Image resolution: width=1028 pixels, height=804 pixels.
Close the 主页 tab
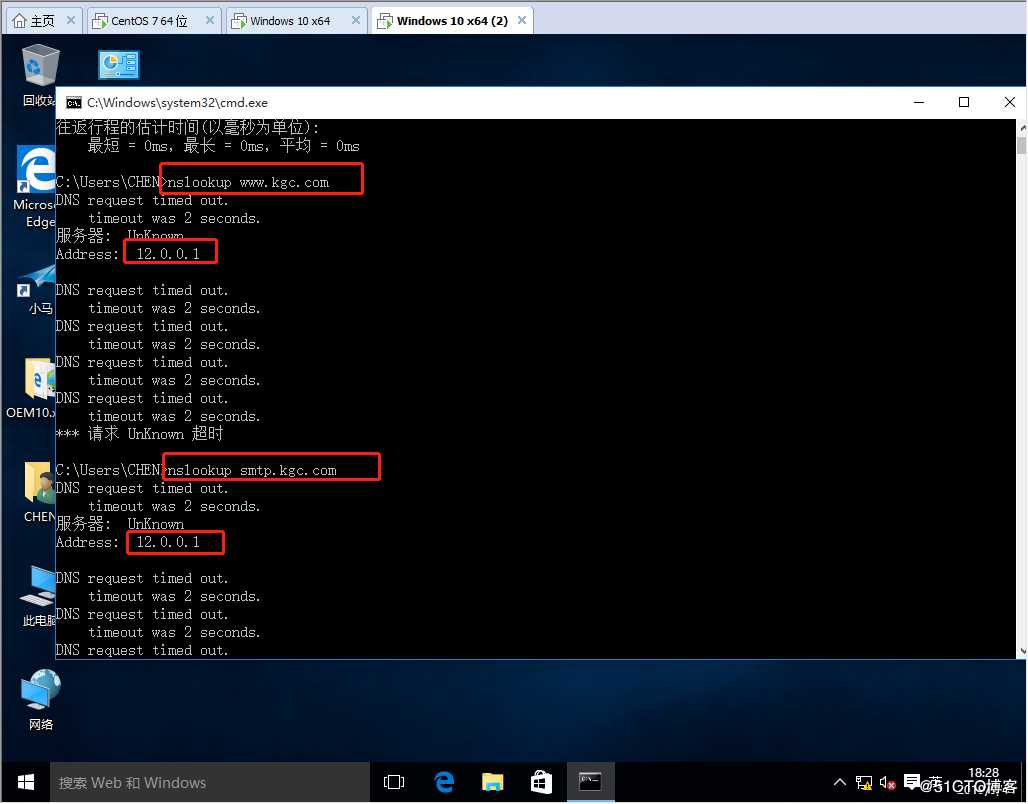click(x=71, y=20)
